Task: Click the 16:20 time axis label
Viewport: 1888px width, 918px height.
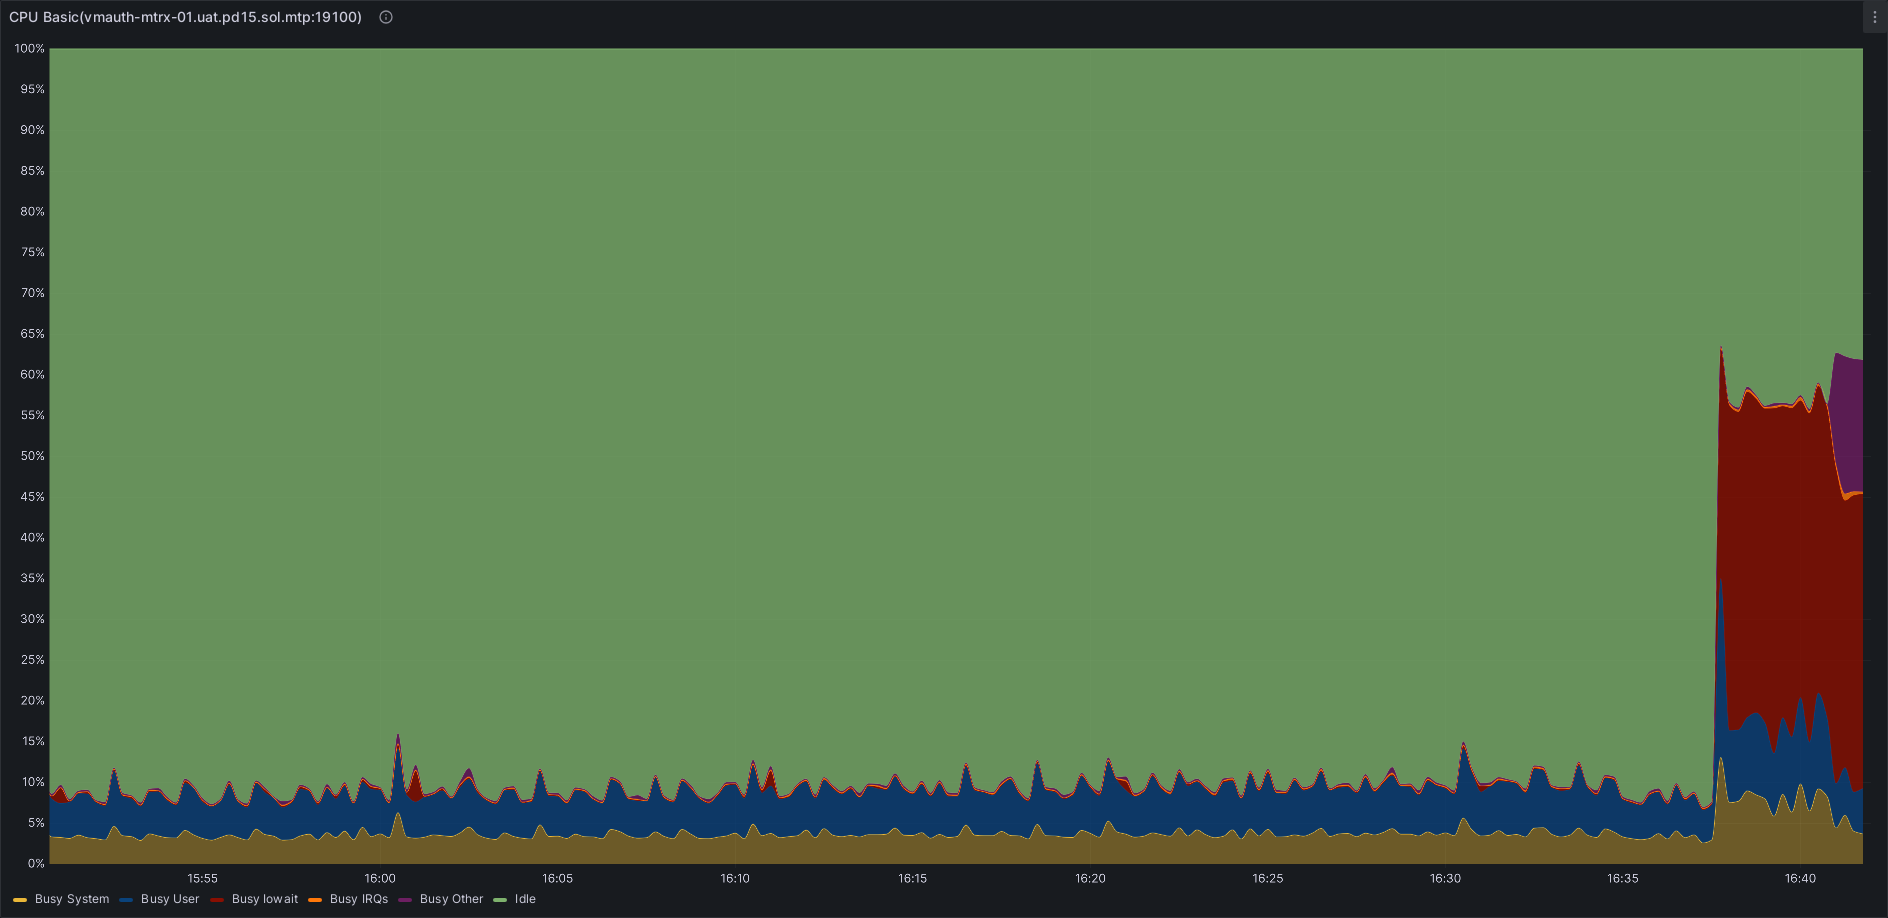Action: click(x=1090, y=878)
